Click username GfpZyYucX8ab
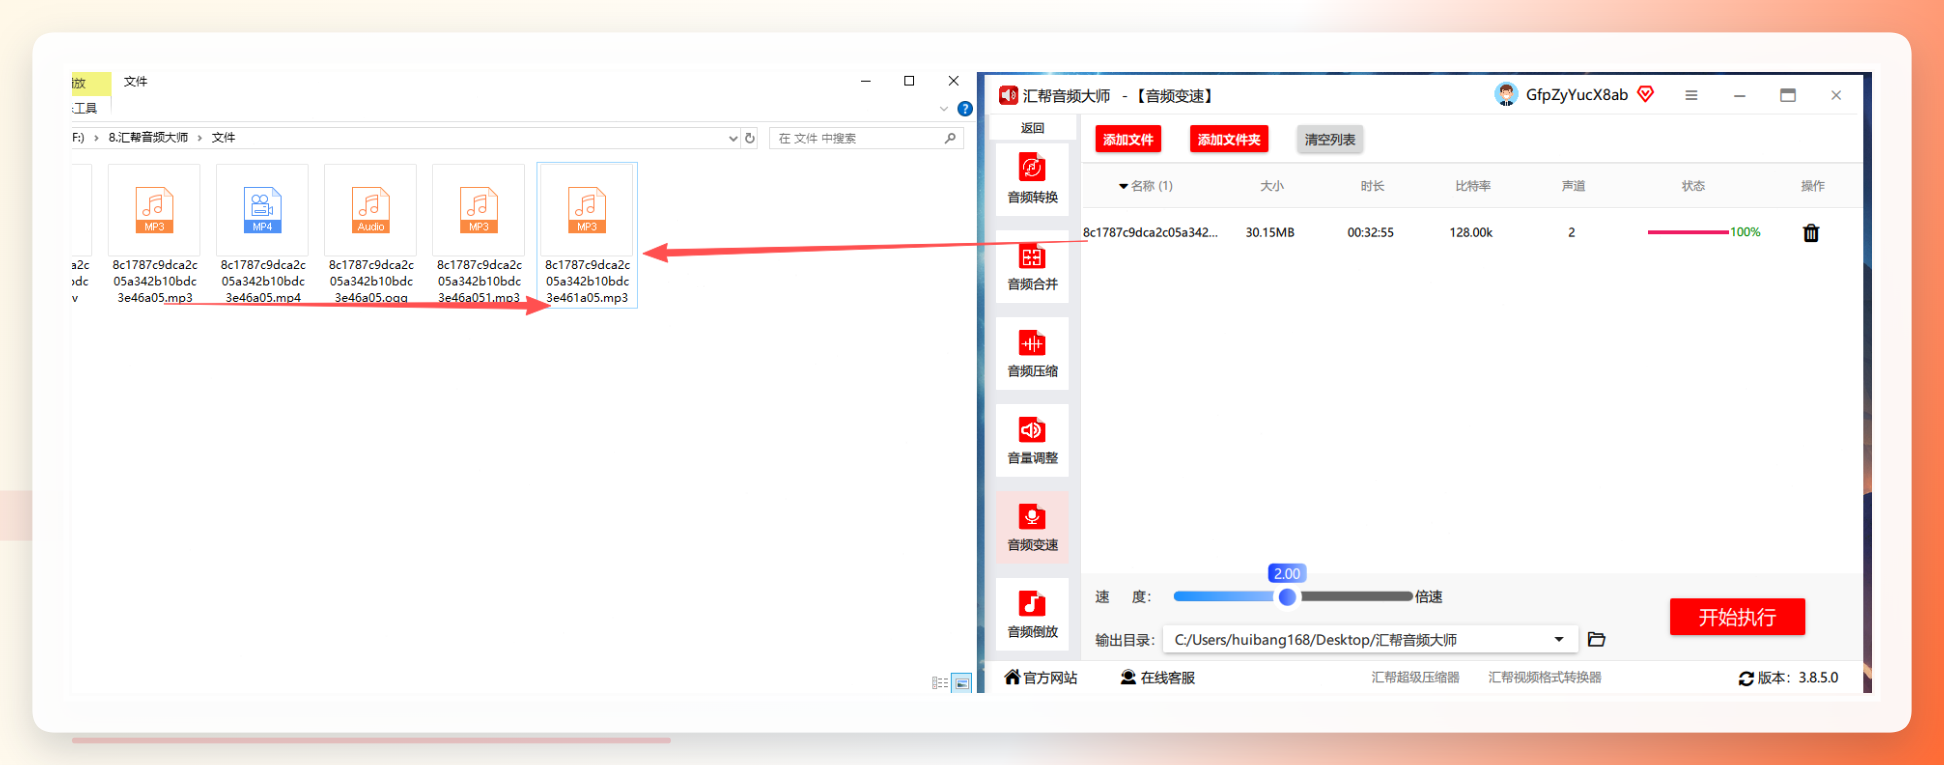 pyautogui.click(x=1576, y=95)
